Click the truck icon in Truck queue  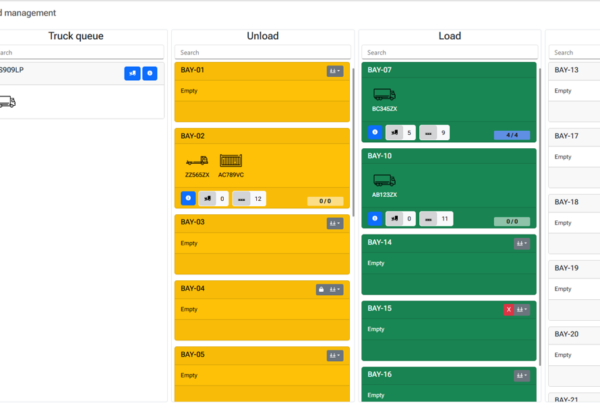6,101
